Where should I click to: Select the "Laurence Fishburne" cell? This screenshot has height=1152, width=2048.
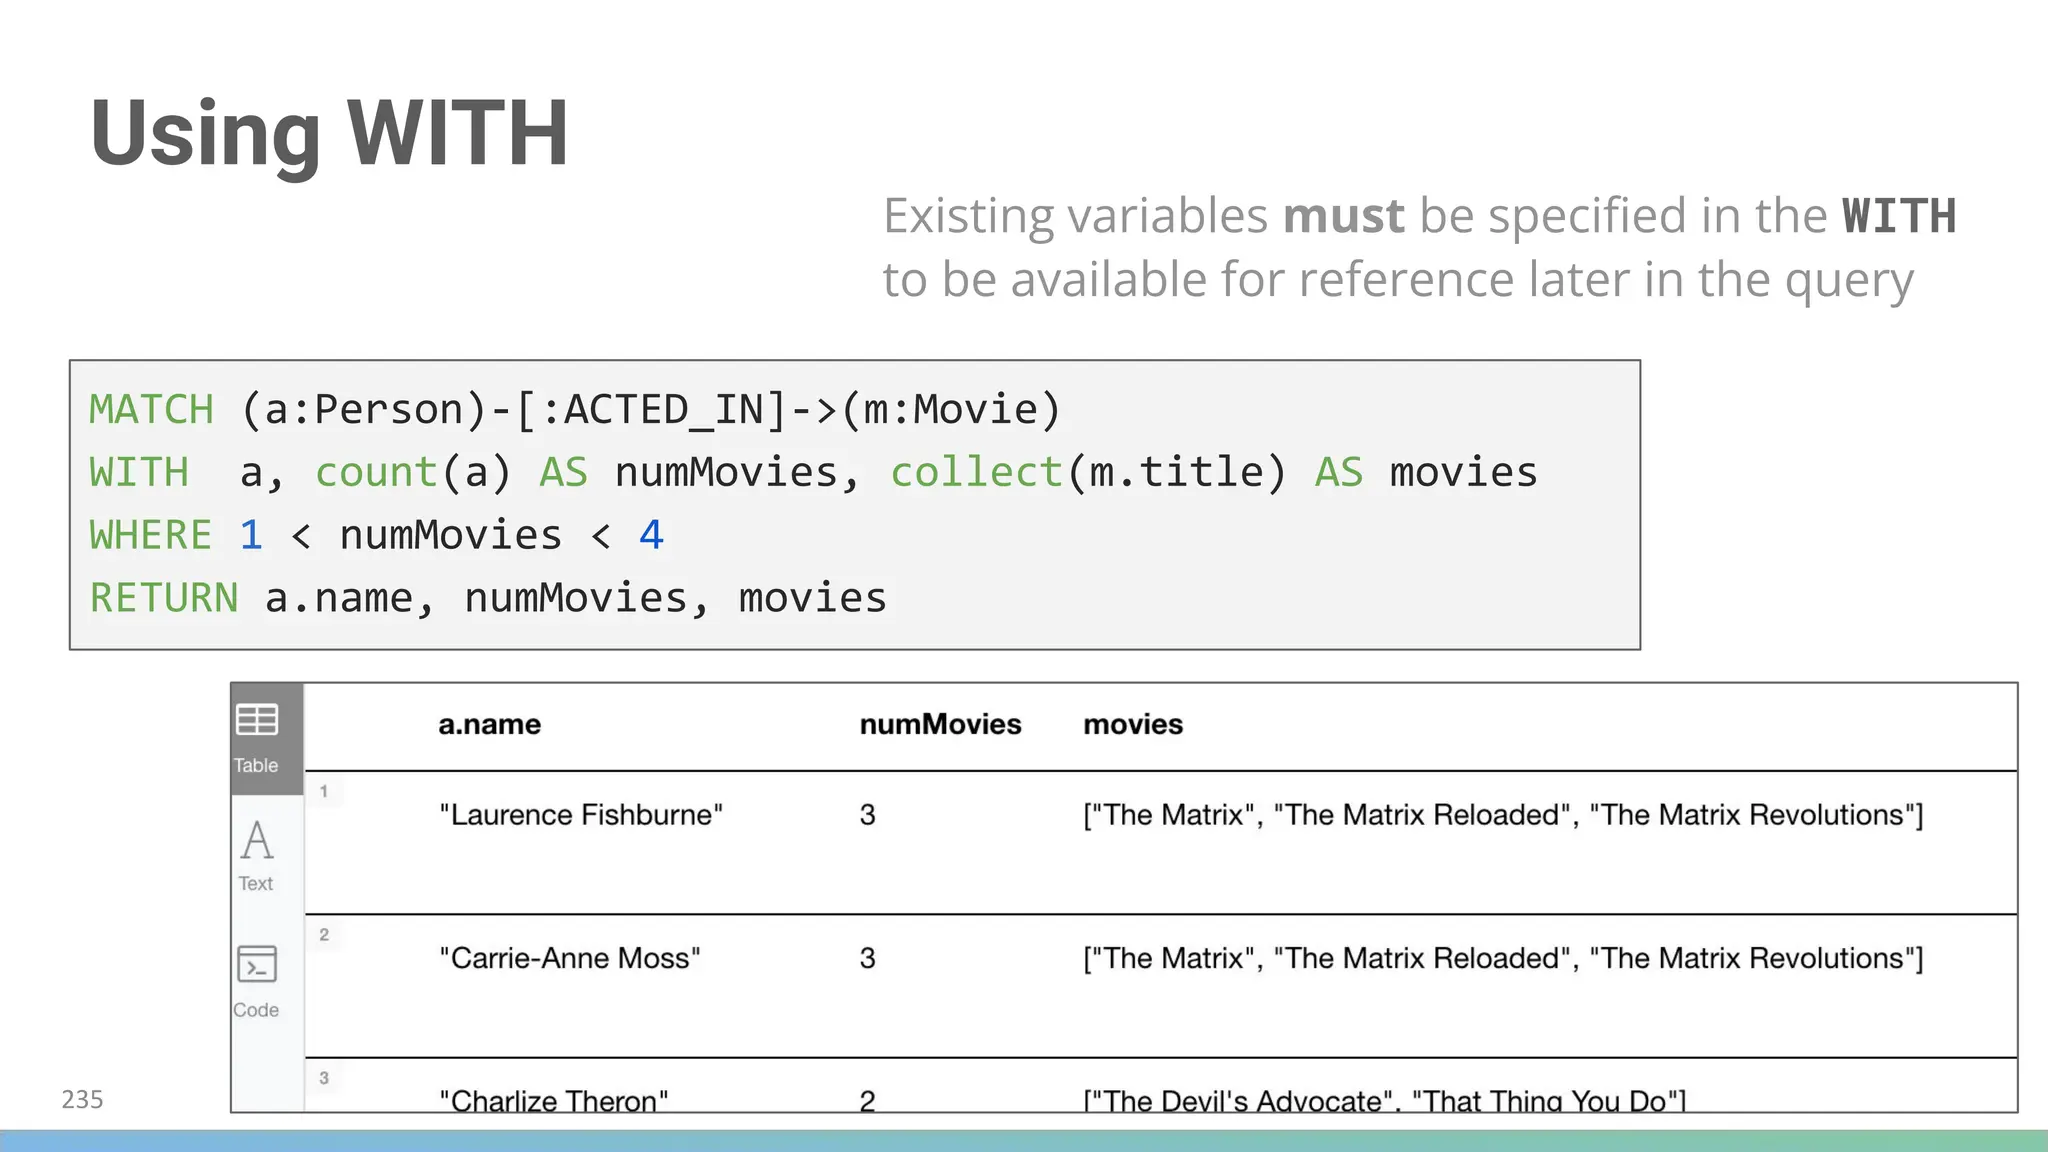(581, 815)
